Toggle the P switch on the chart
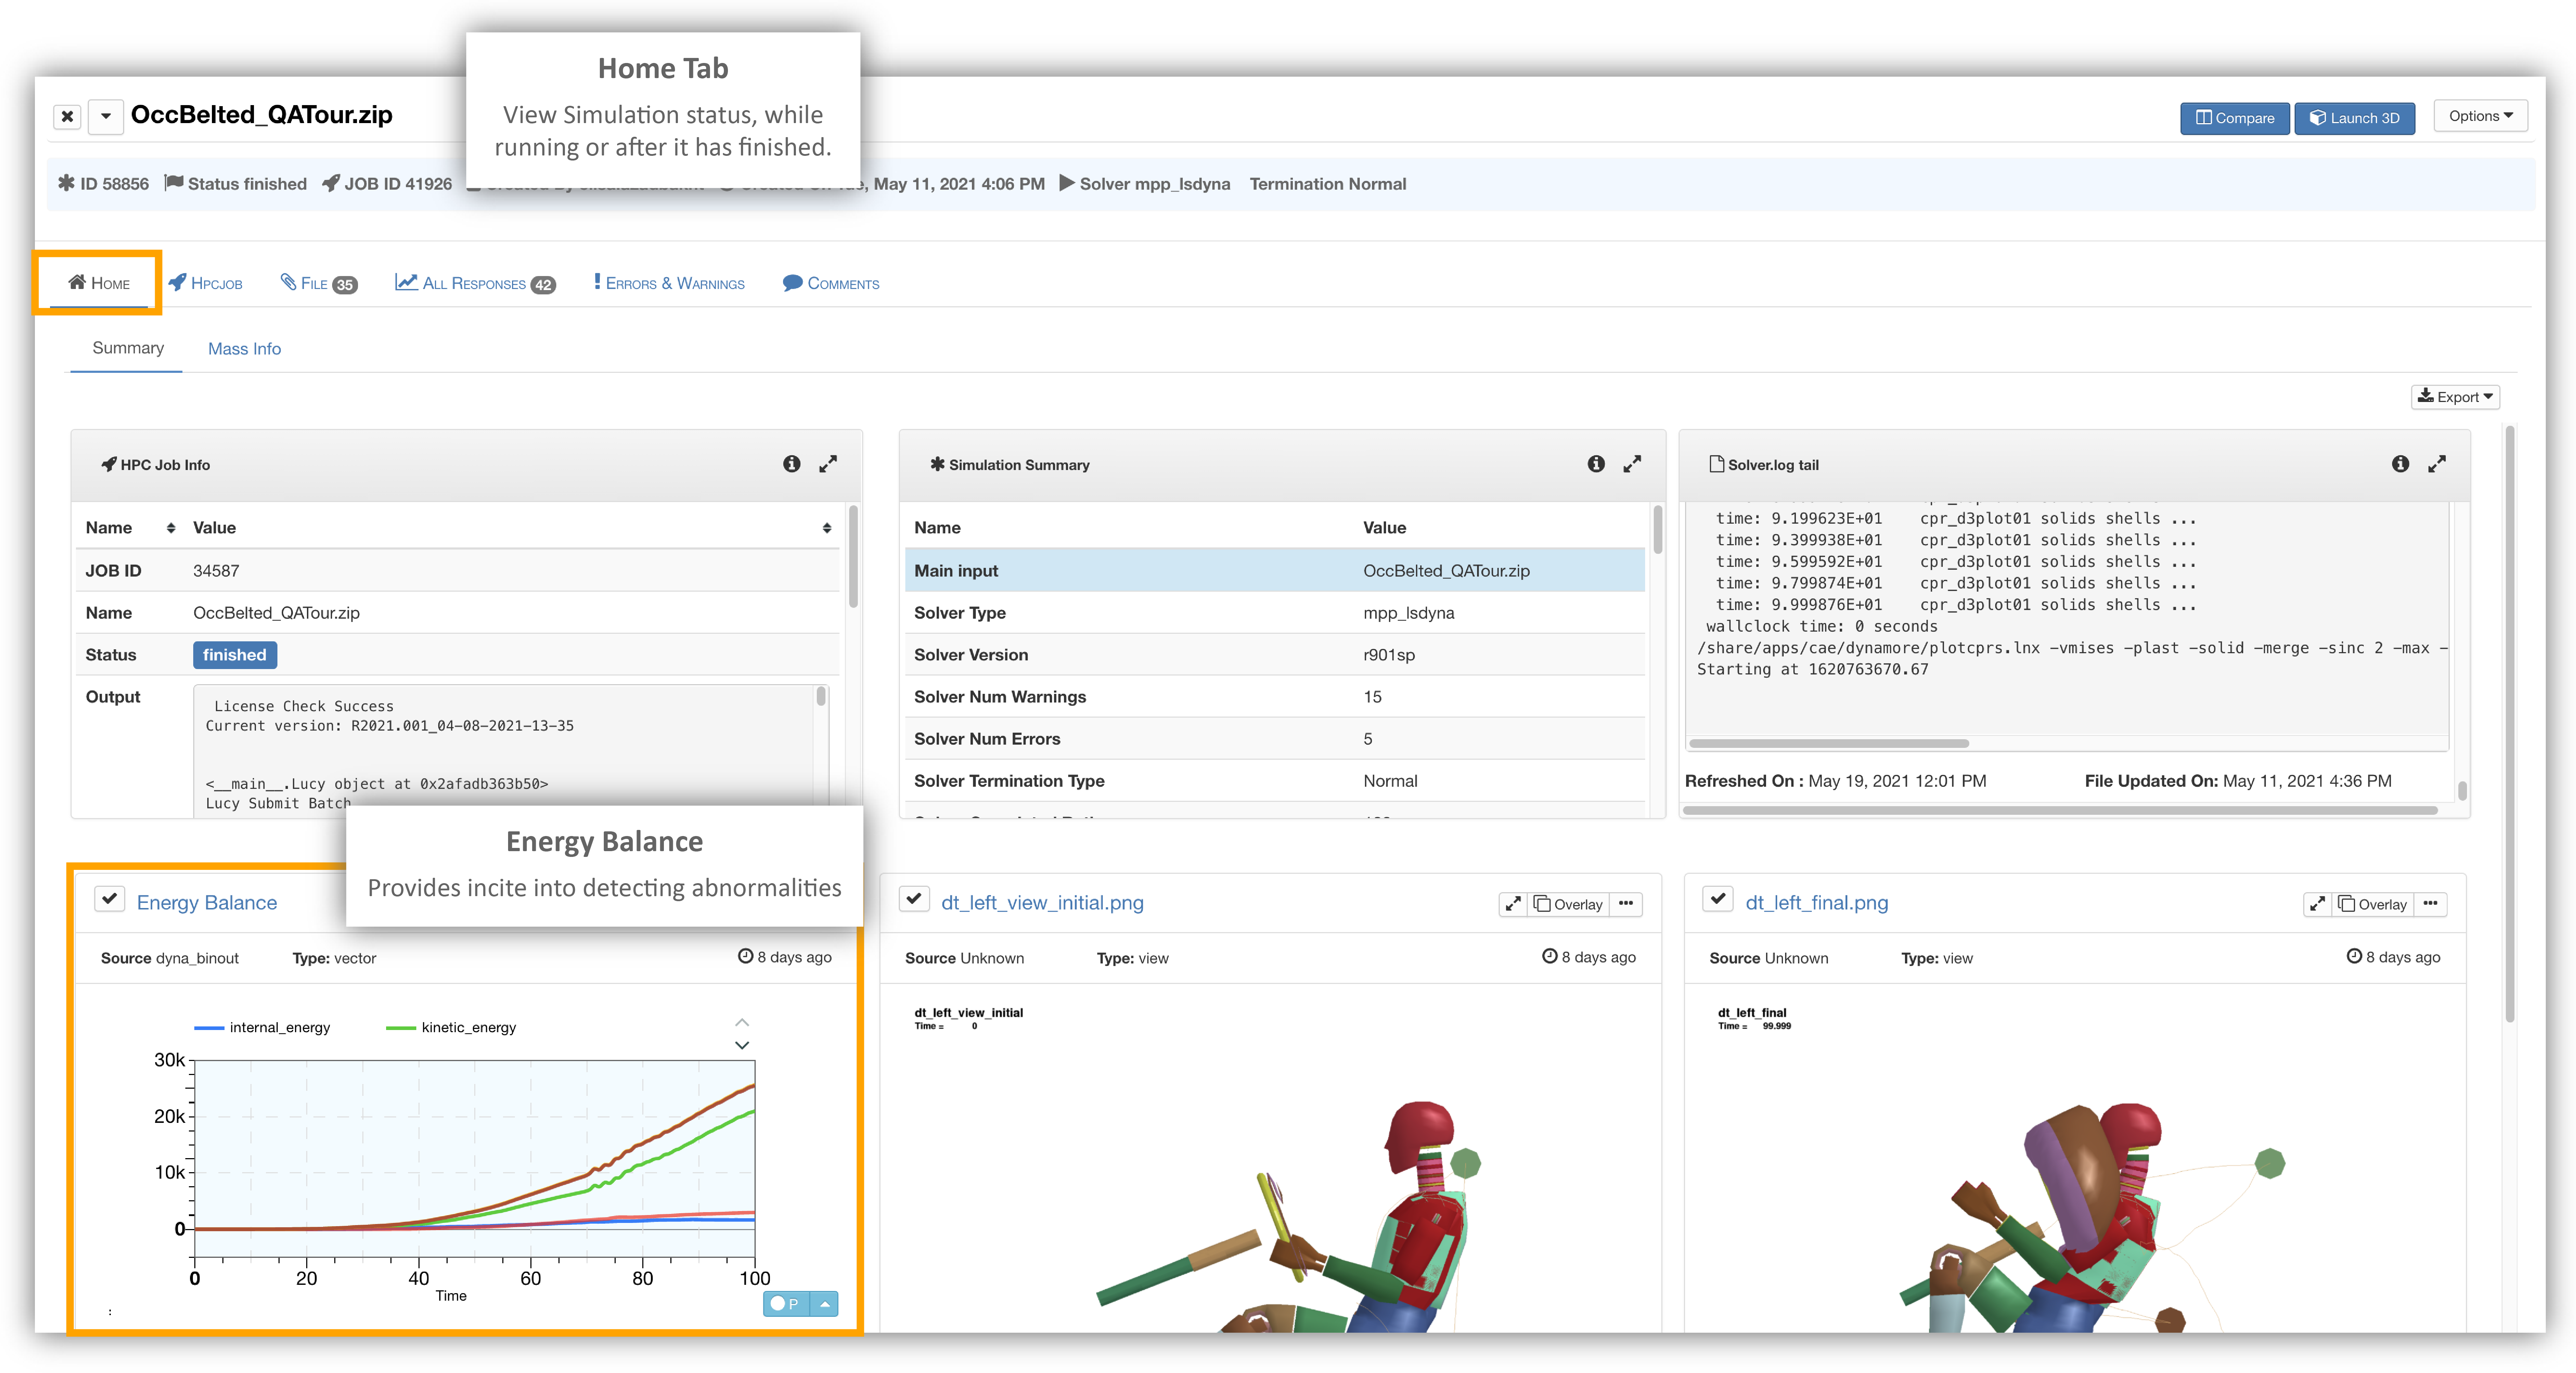 [x=785, y=1304]
